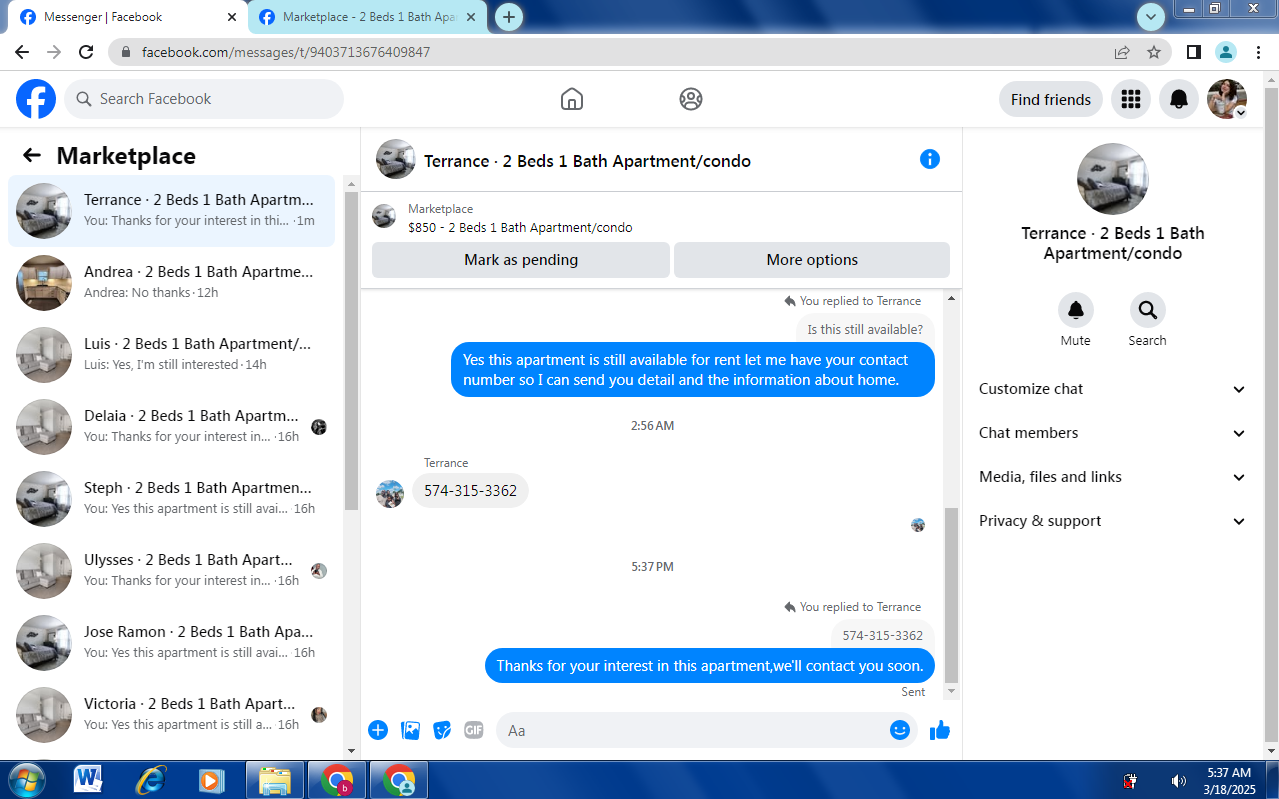The width and height of the screenshot is (1279, 799).
Task: Expand Chat members section
Action: coord(1113,433)
